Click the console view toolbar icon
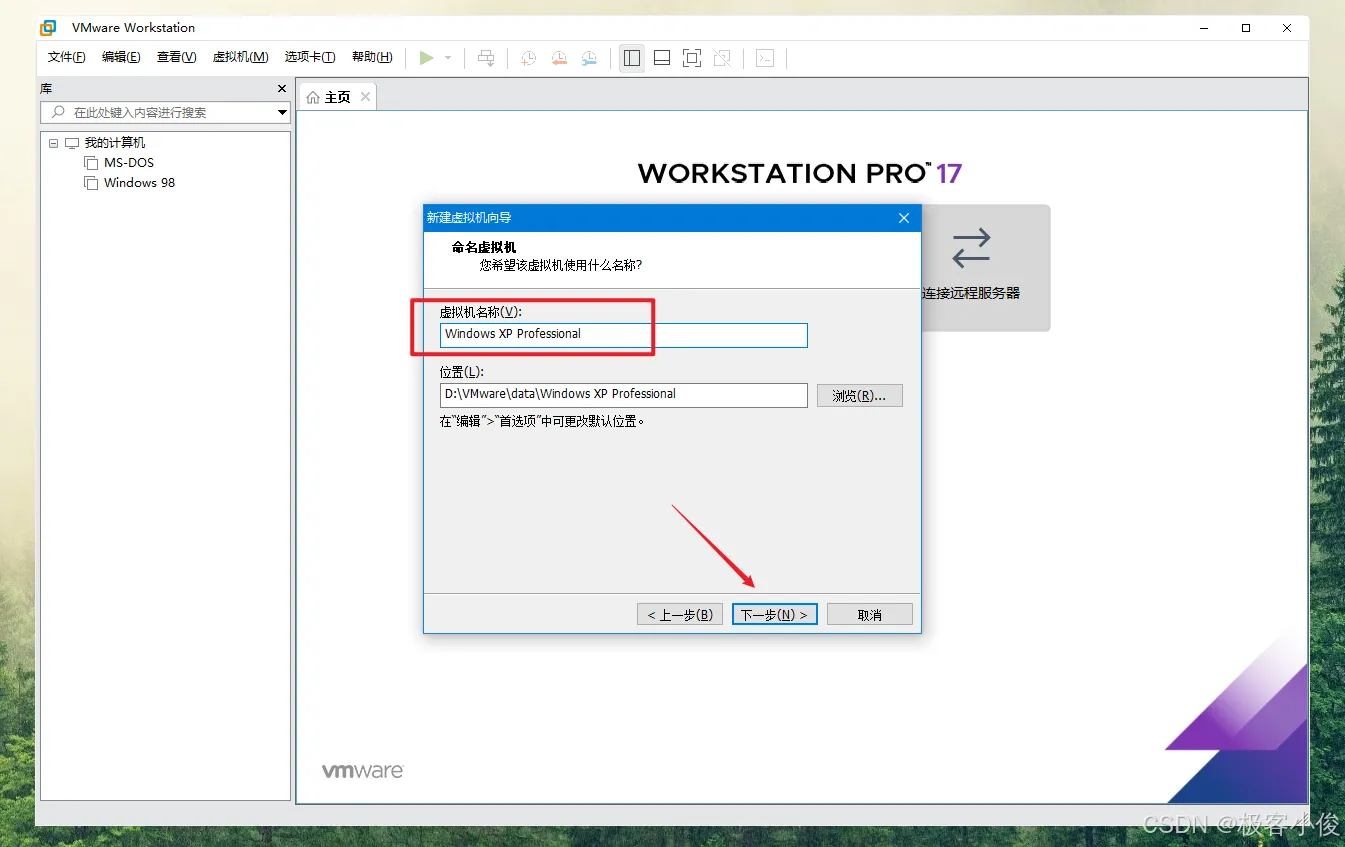1345x847 pixels. (765, 58)
